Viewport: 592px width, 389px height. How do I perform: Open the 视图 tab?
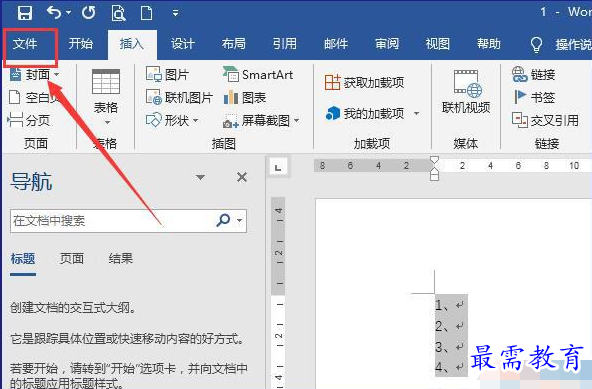[x=438, y=44]
